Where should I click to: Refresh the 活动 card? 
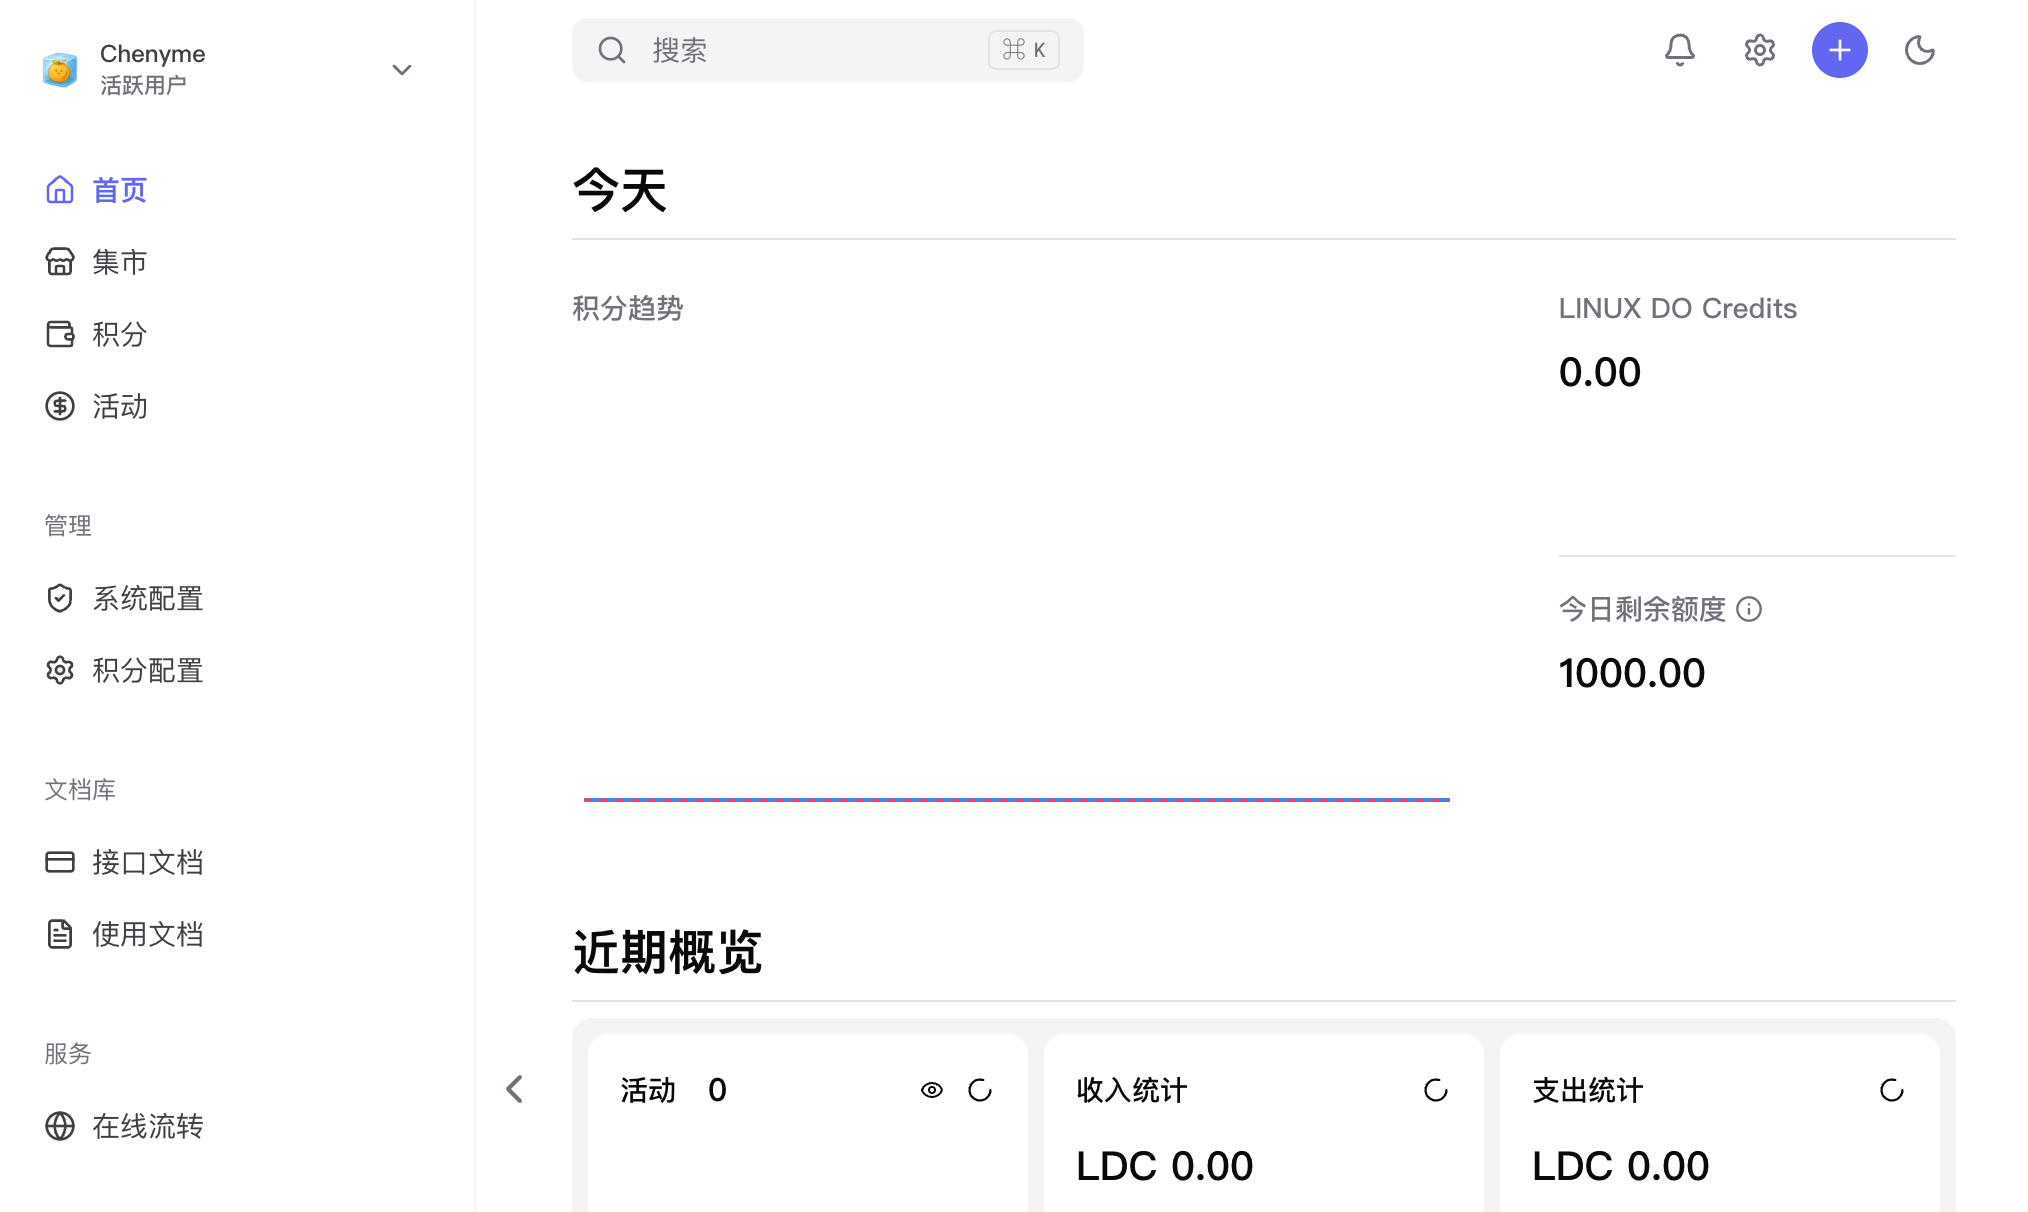(x=979, y=1090)
